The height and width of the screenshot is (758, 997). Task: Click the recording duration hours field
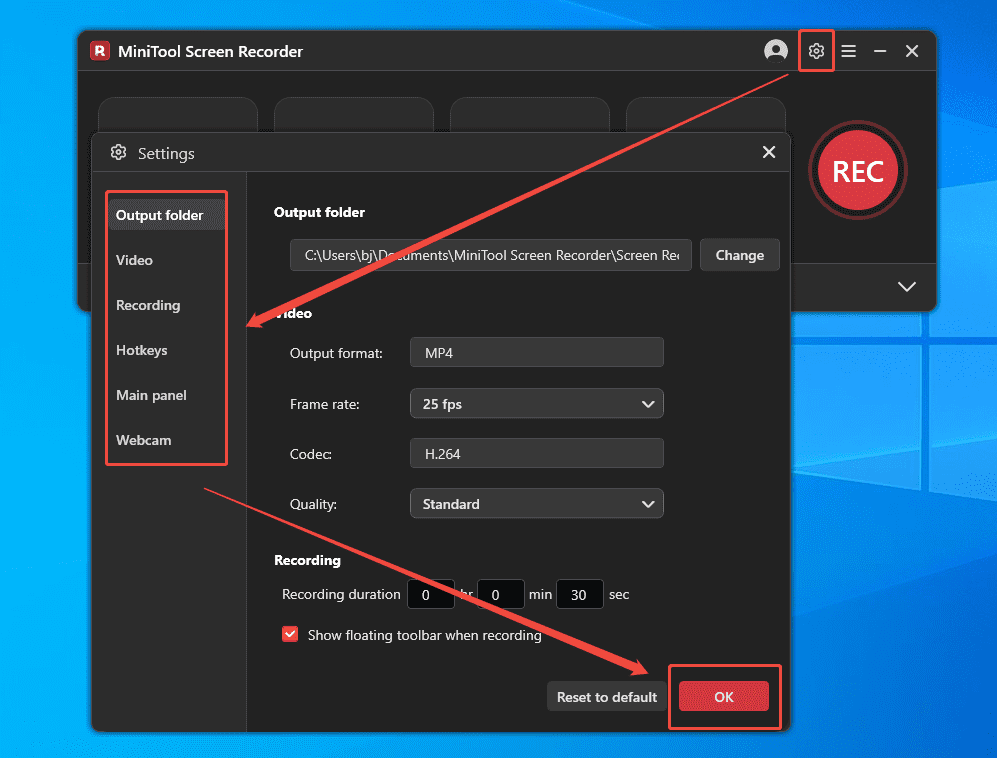pyautogui.click(x=430, y=595)
